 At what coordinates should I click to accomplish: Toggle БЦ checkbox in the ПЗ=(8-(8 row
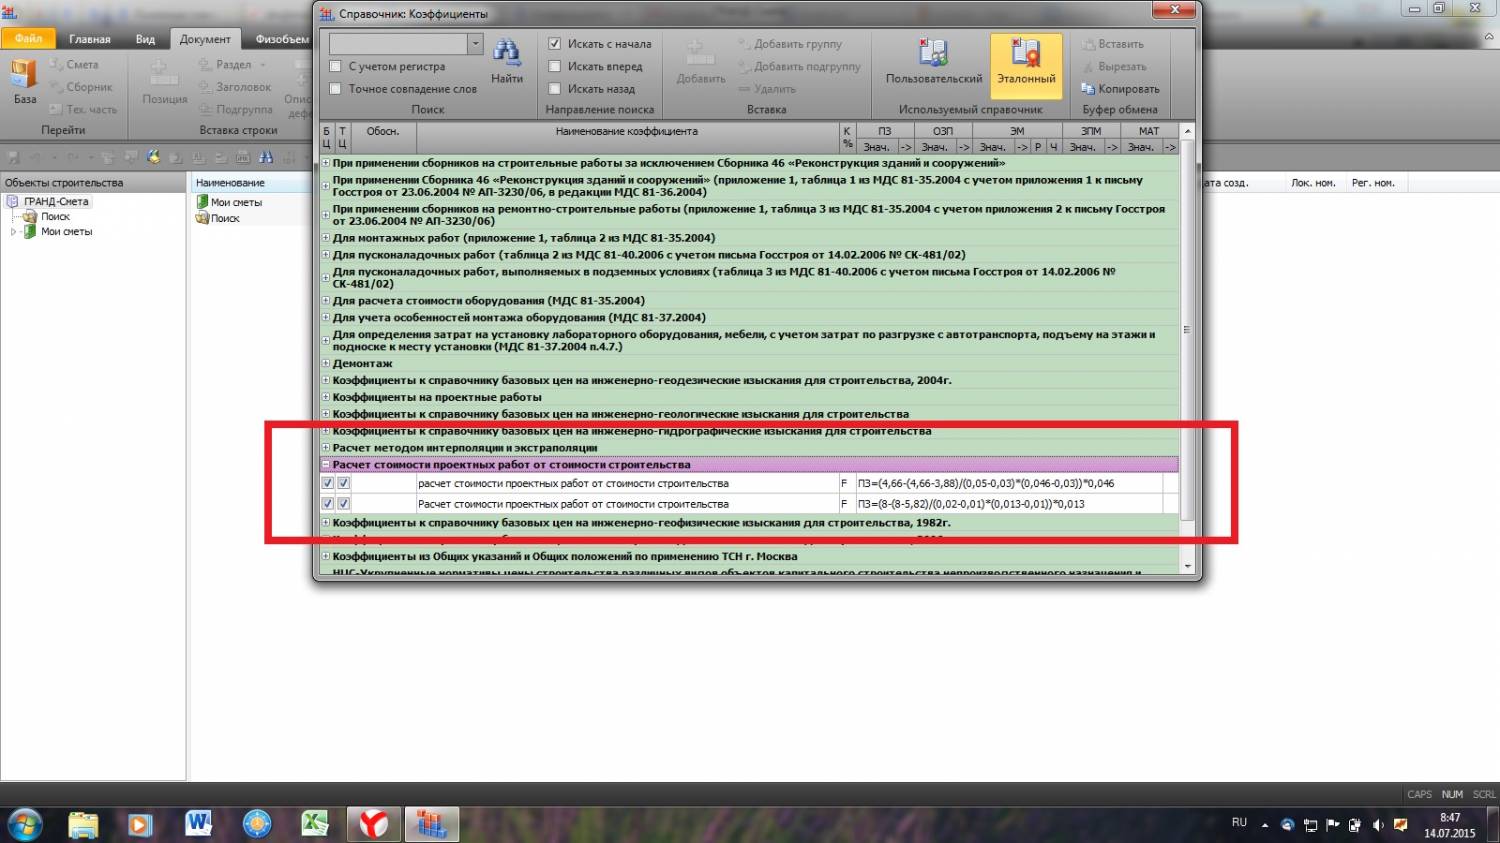click(x=327, y=504)
